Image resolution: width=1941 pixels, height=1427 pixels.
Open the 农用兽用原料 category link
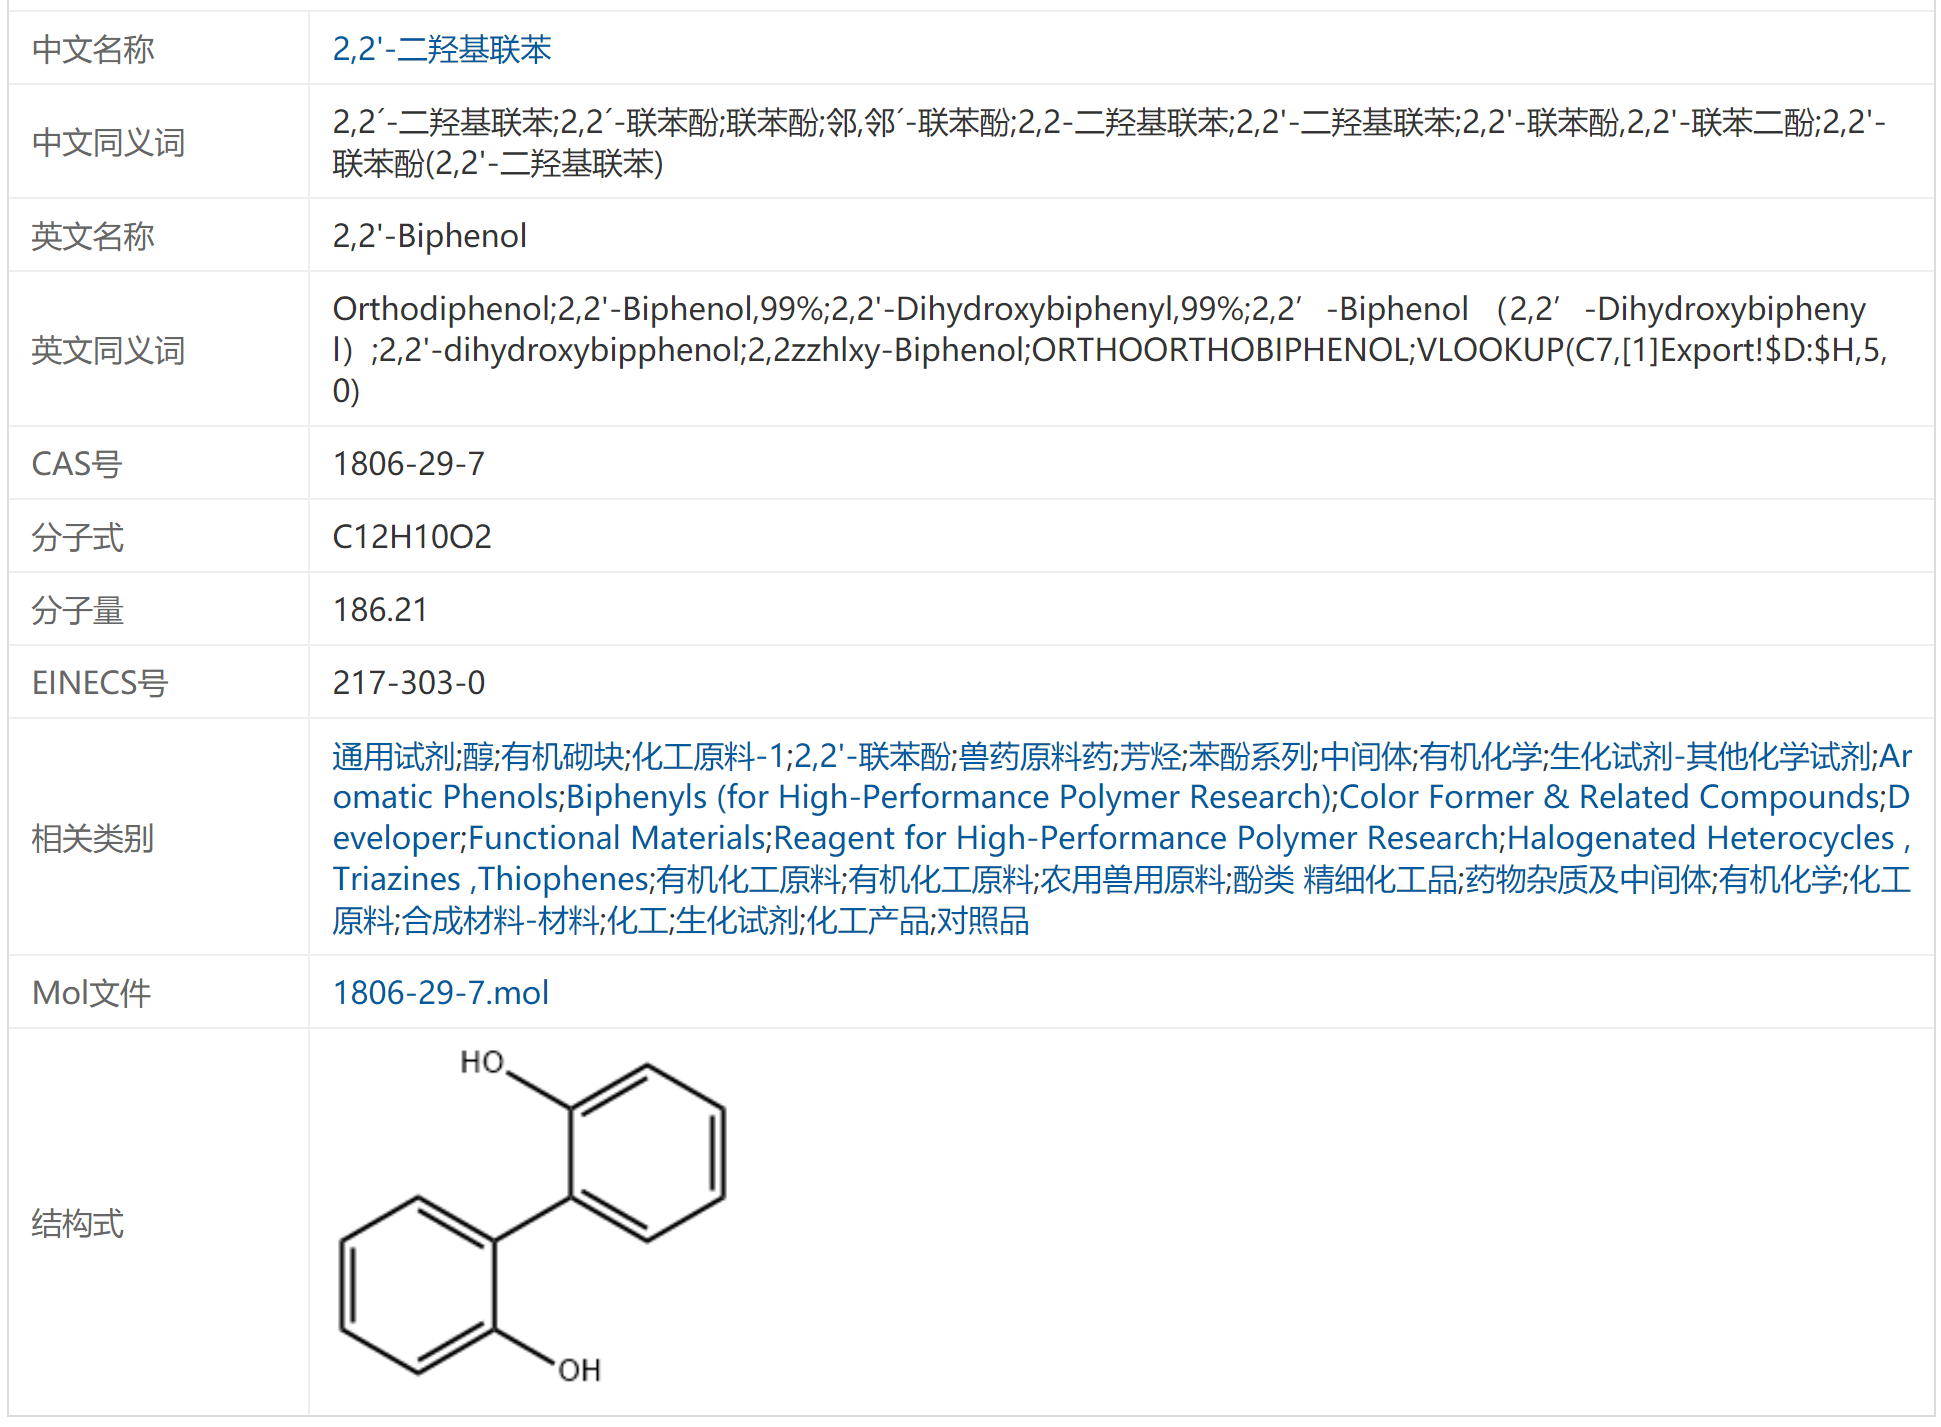(1132, 880)
